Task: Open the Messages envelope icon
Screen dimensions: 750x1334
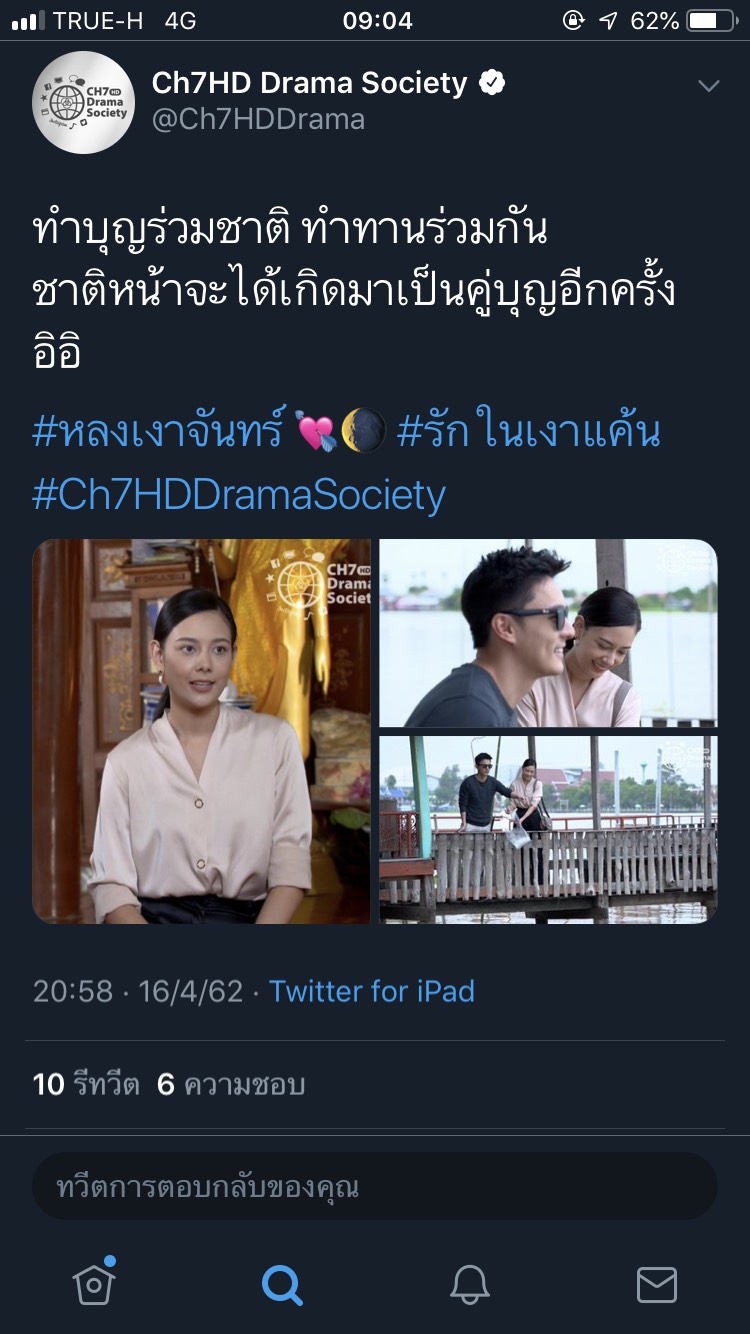Action: [657, 1284]
